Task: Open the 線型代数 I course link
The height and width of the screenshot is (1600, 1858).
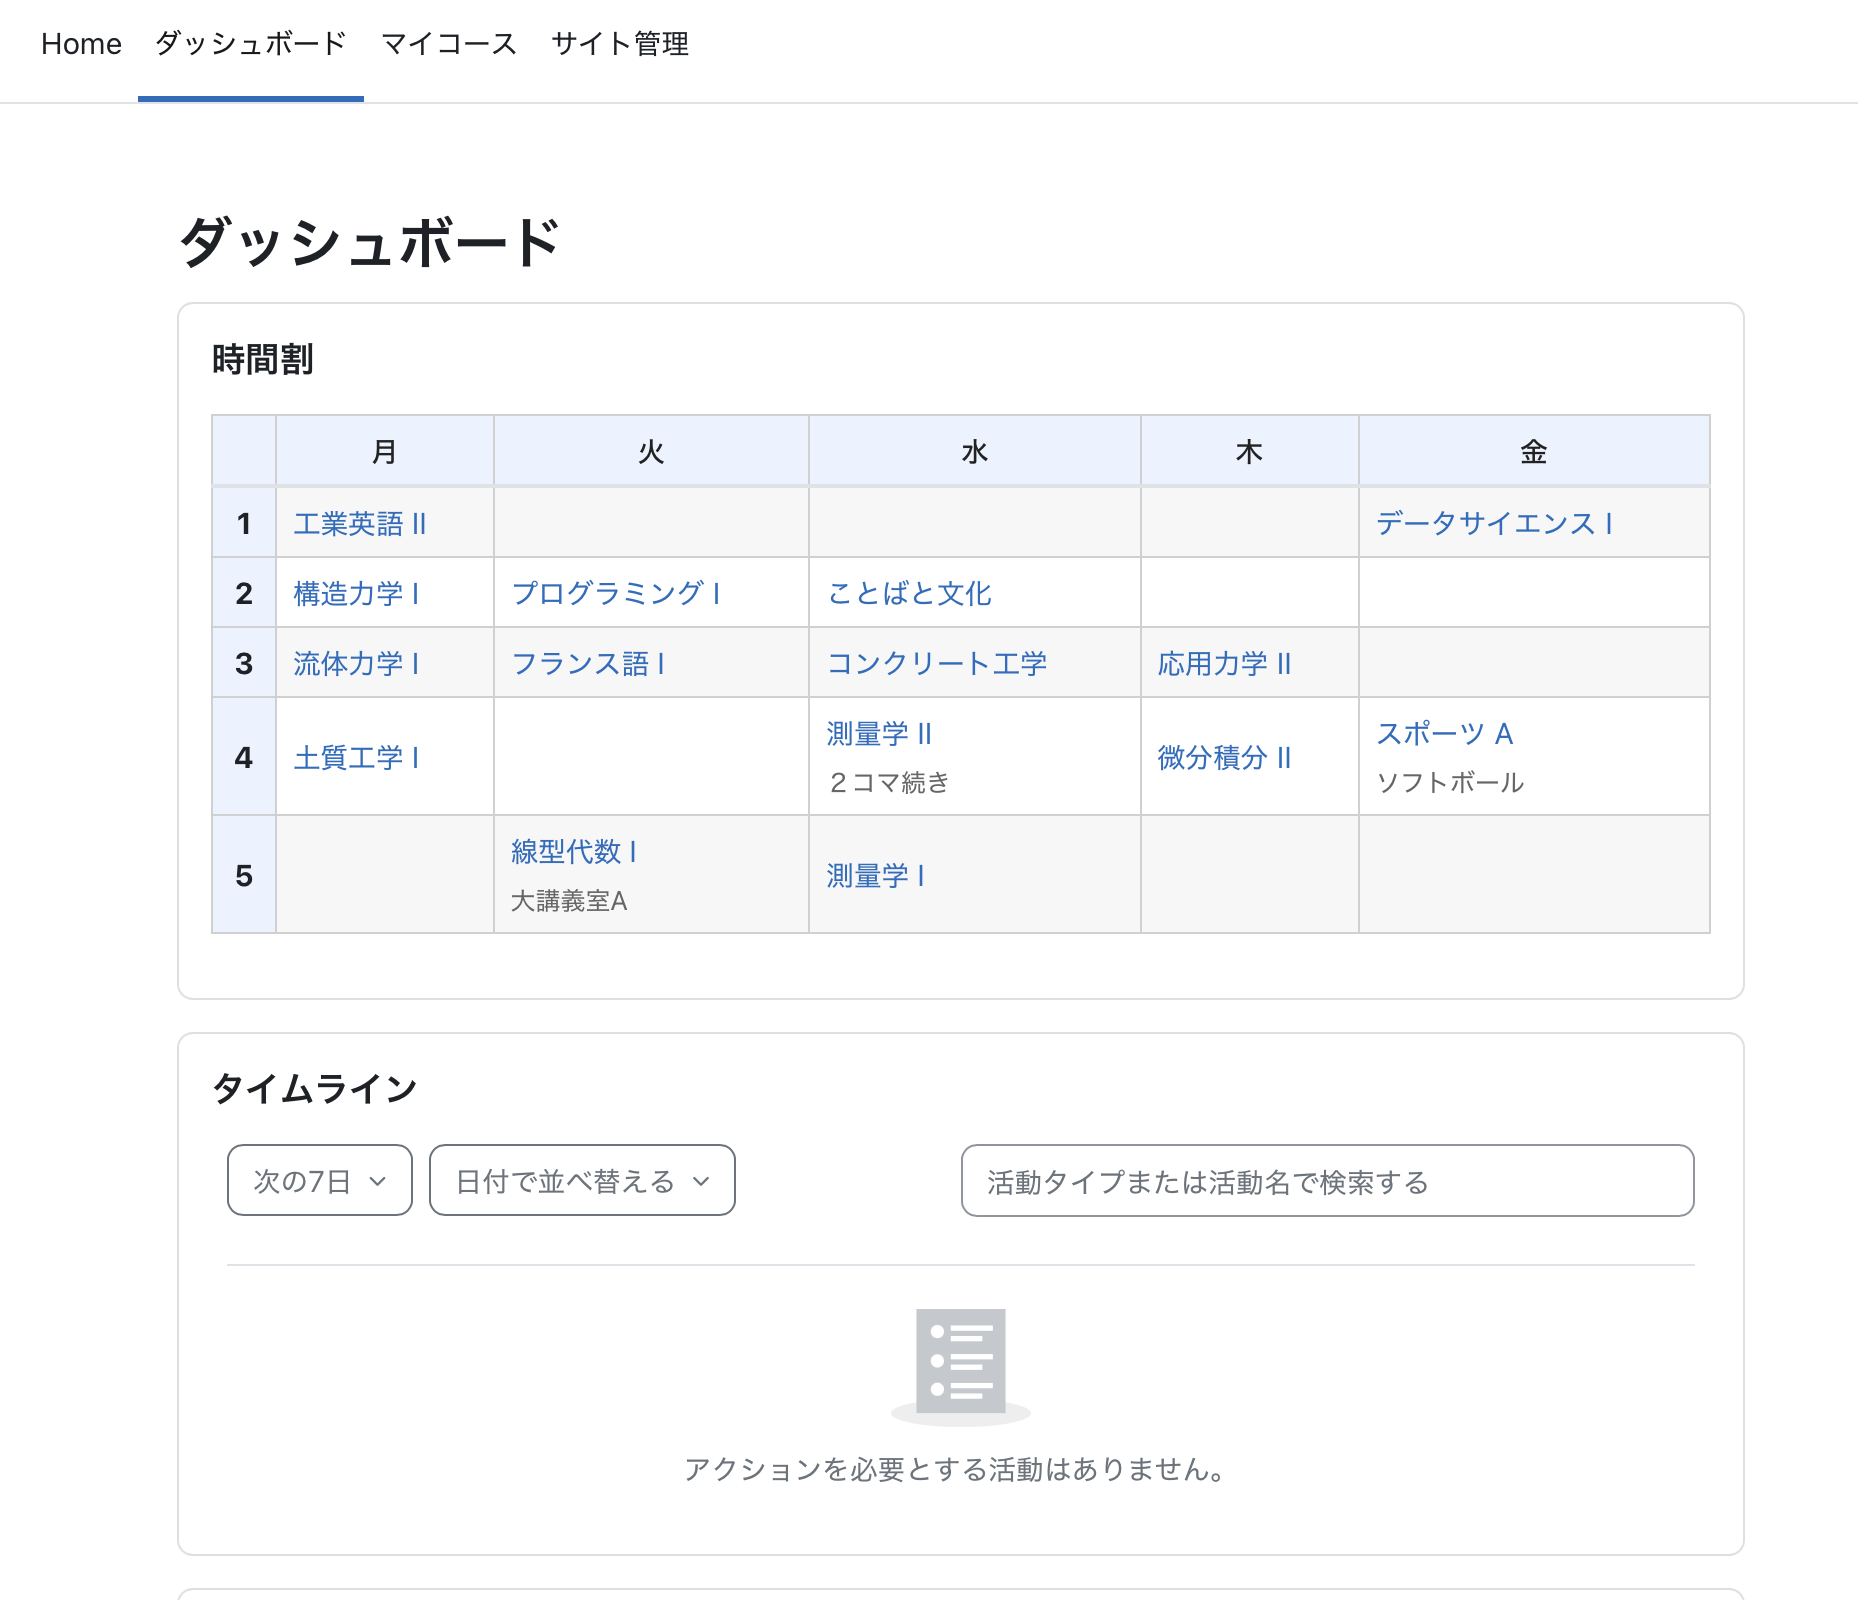Action: (574, 852)
